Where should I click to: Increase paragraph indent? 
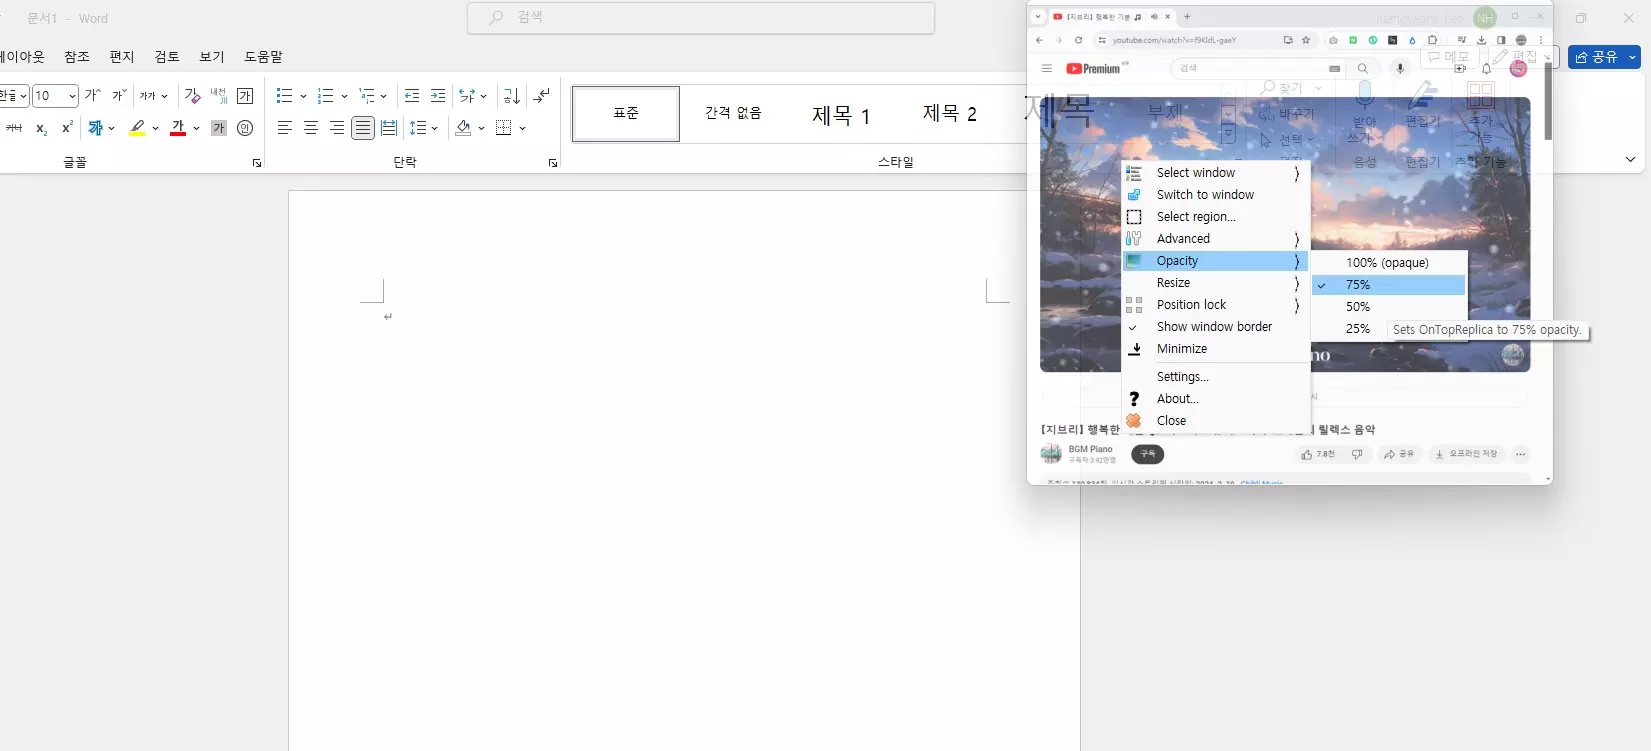438,96
